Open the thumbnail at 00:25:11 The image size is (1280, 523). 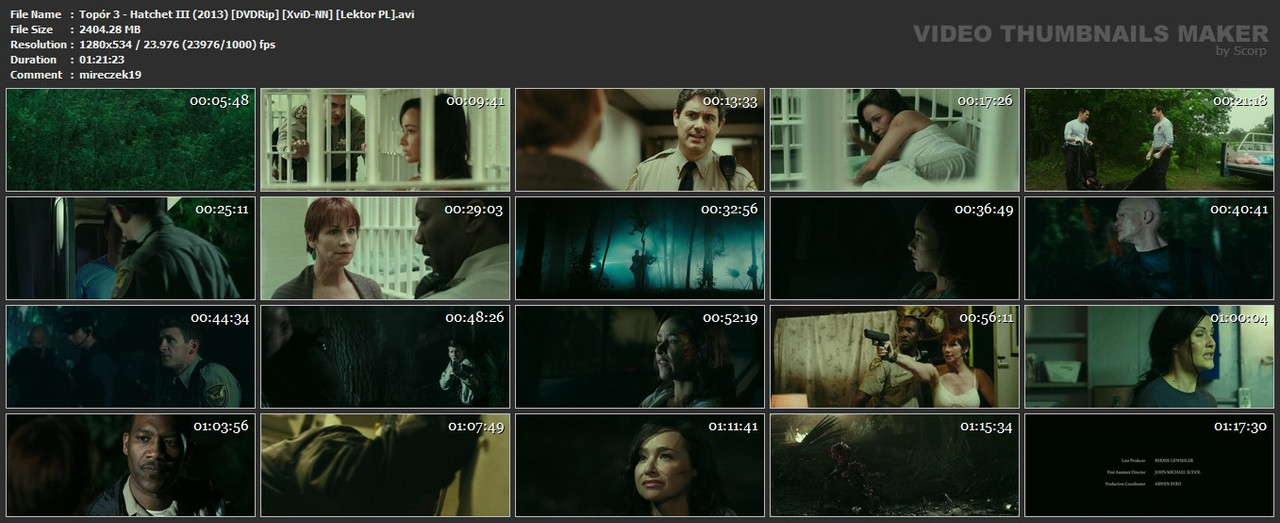130,248
